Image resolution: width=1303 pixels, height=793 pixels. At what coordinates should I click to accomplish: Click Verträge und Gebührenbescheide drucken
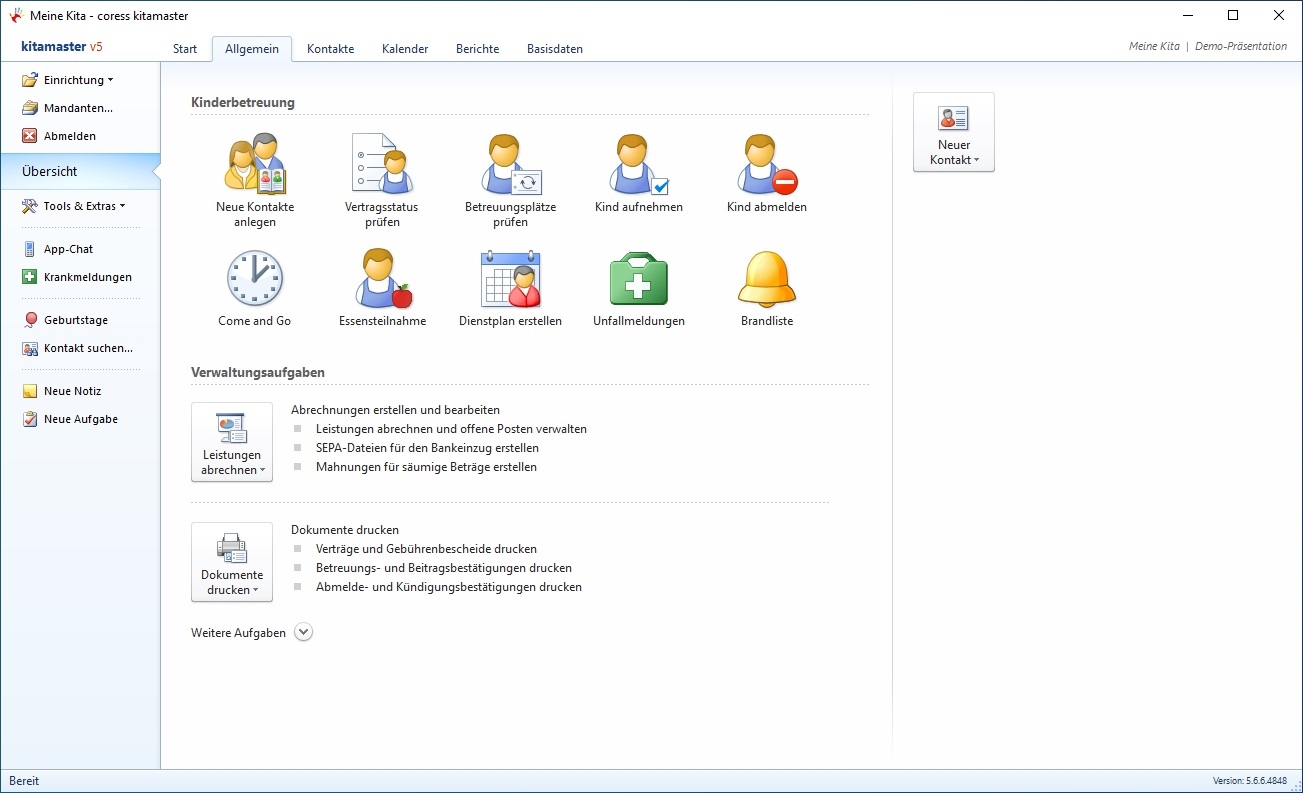(426, 549)
